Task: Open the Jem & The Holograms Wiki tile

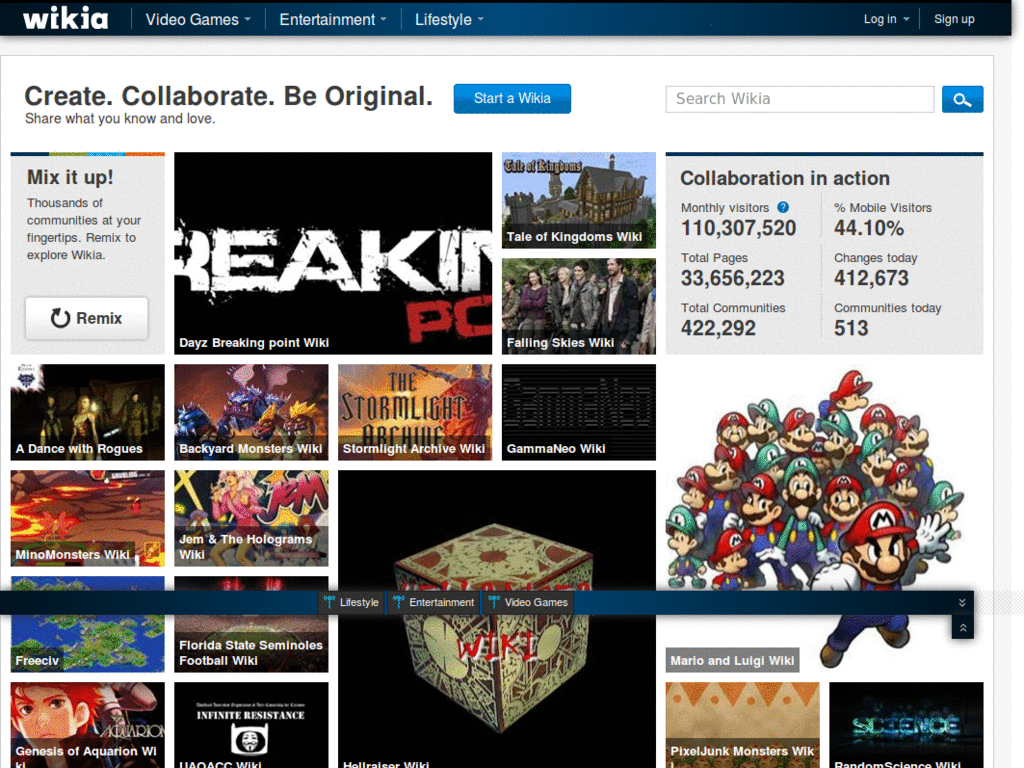Action: click(251, 518)
